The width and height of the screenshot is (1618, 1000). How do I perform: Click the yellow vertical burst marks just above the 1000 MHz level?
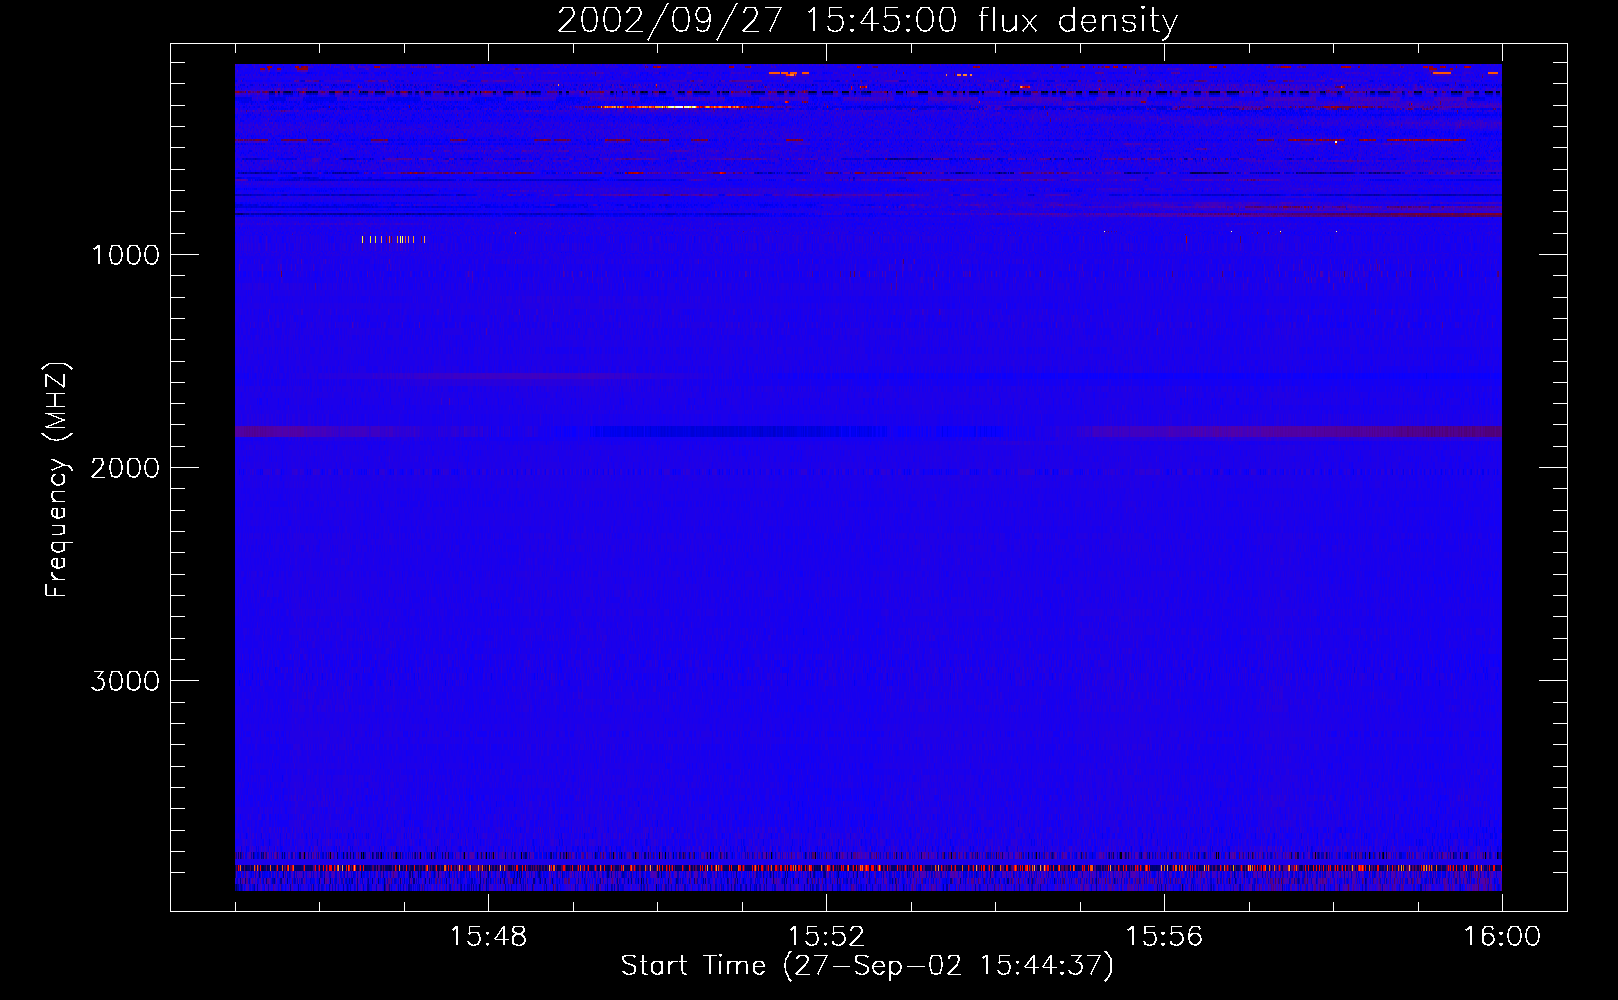pos(393,239)
